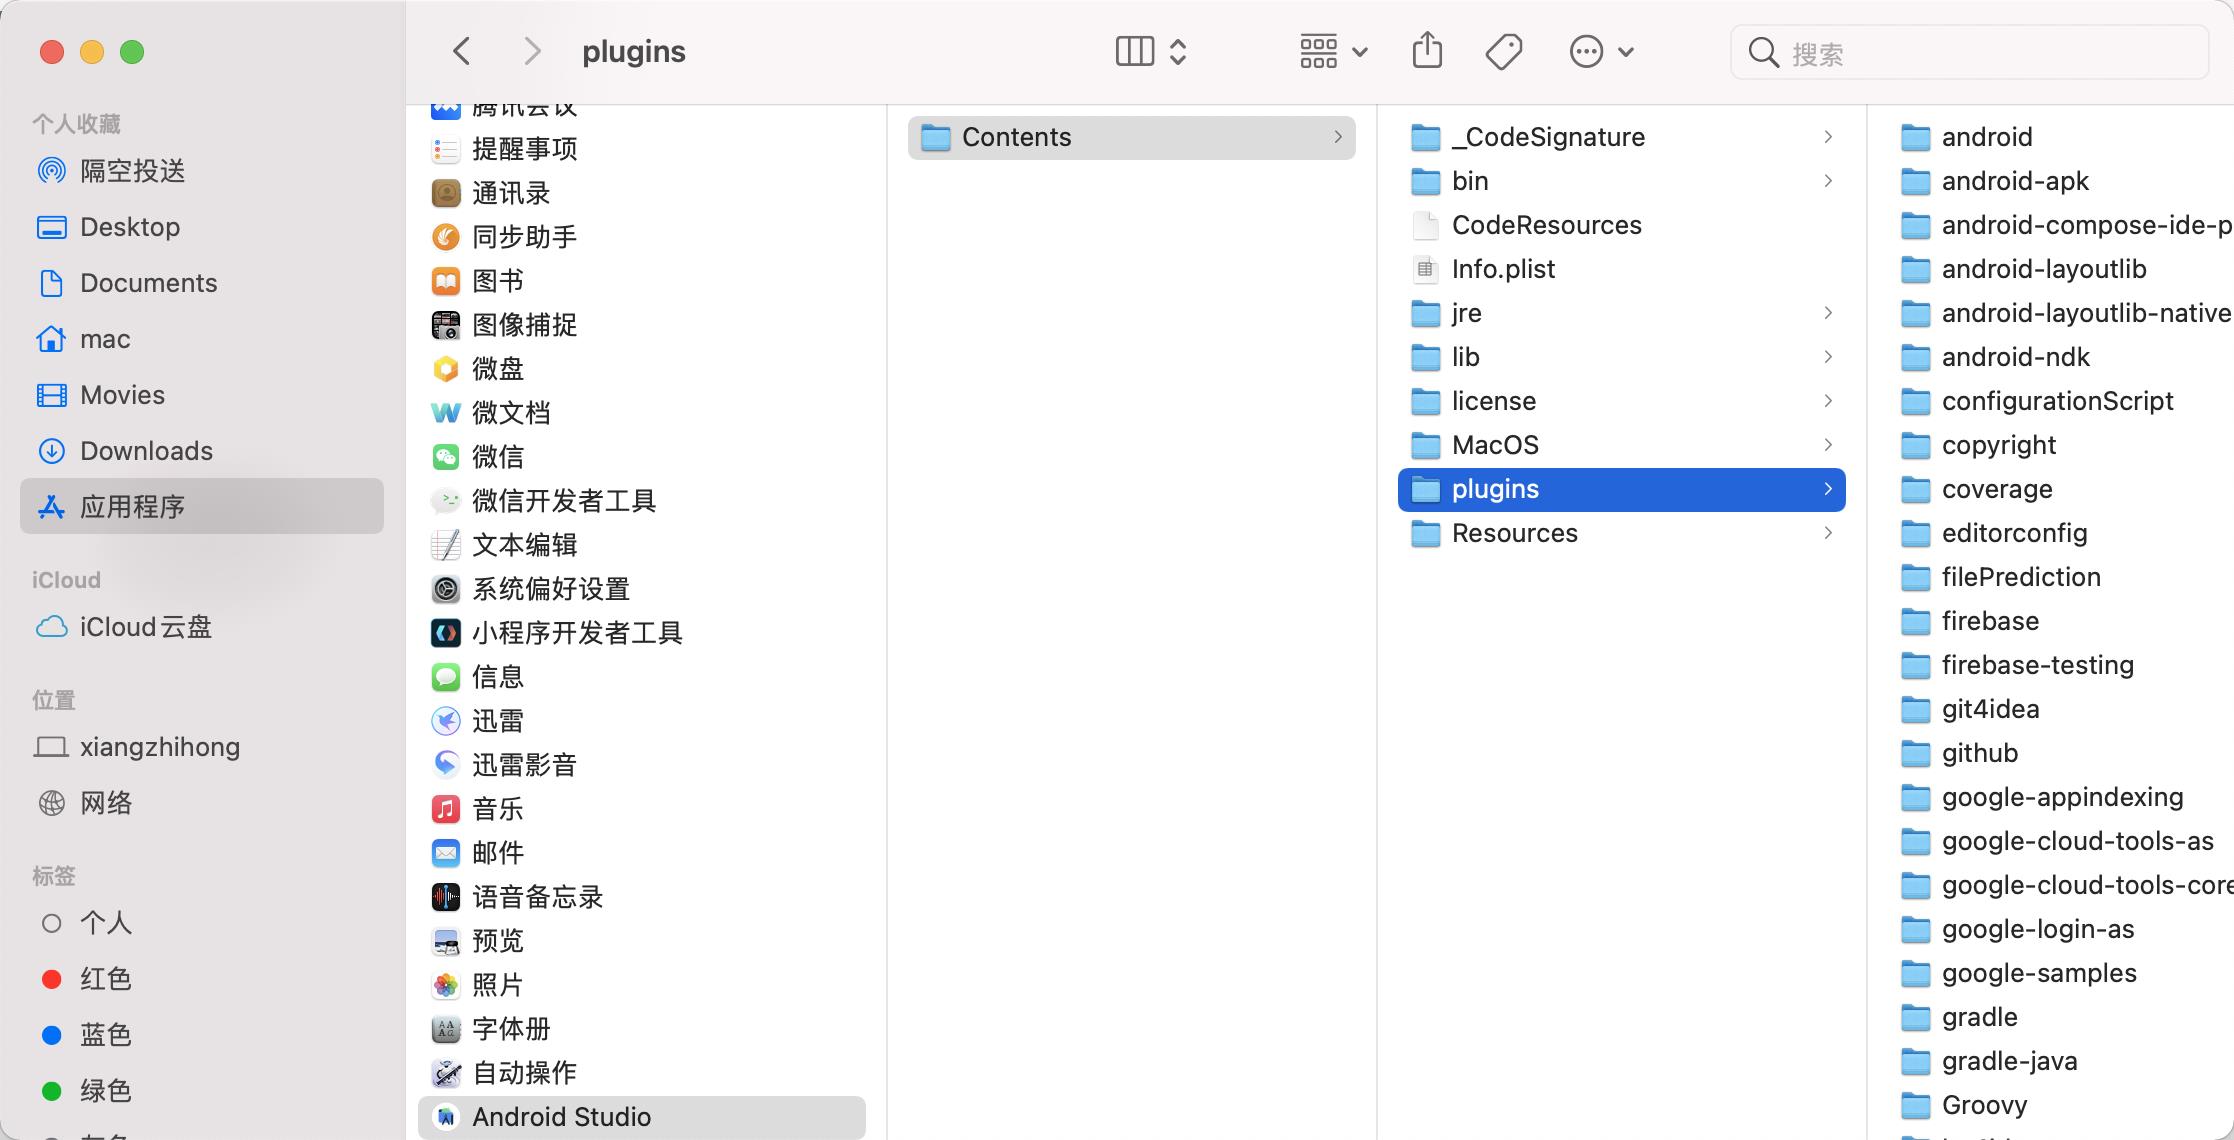2234x1140 pixels.
Task: Select Android Studio app
Action: point(642,1117)
